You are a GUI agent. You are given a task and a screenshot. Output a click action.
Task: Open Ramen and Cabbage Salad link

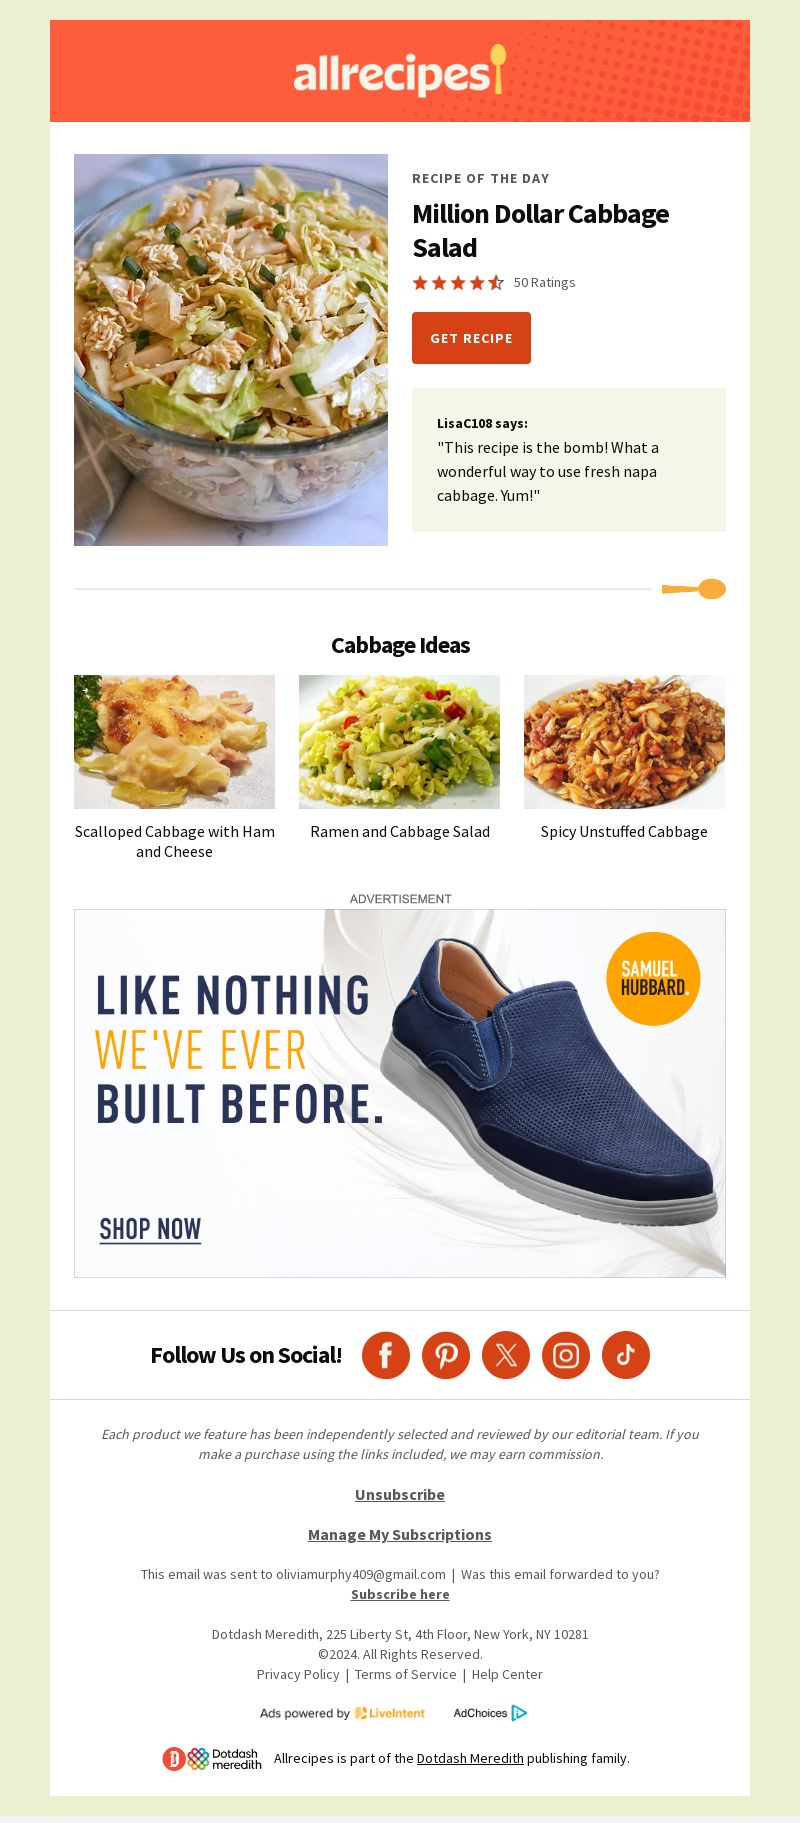[x=400, y=831]
